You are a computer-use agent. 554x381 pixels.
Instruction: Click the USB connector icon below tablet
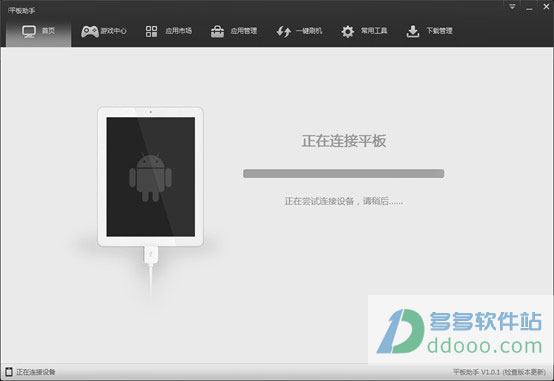[x=151, y=255]
